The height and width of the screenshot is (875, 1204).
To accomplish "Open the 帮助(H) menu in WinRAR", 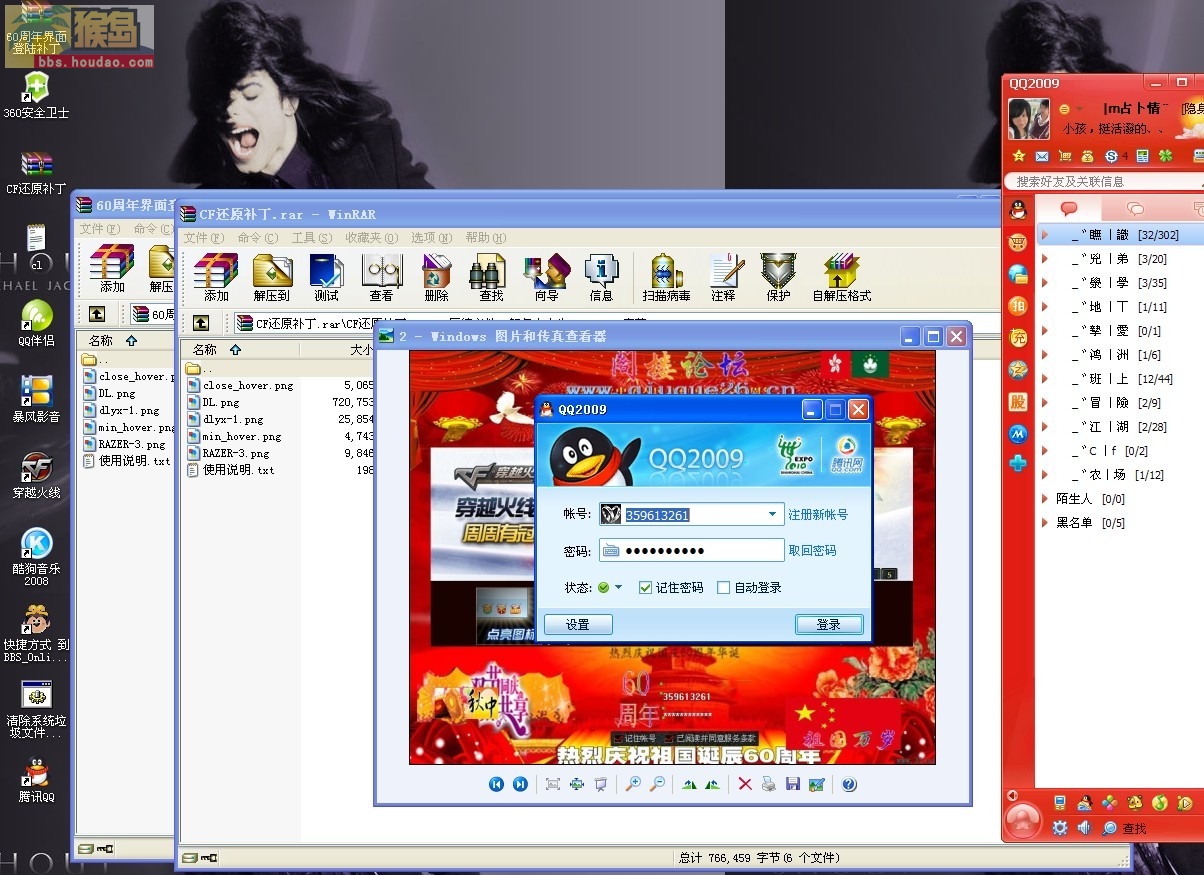I will [486, 238].
